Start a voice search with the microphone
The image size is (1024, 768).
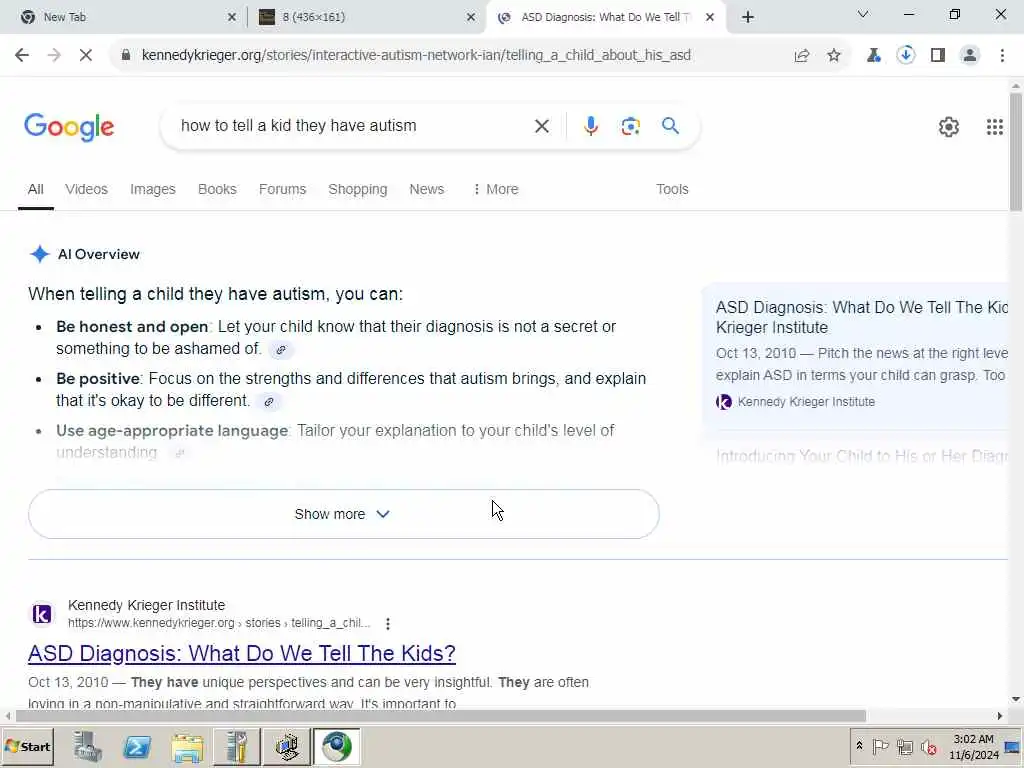590,126
